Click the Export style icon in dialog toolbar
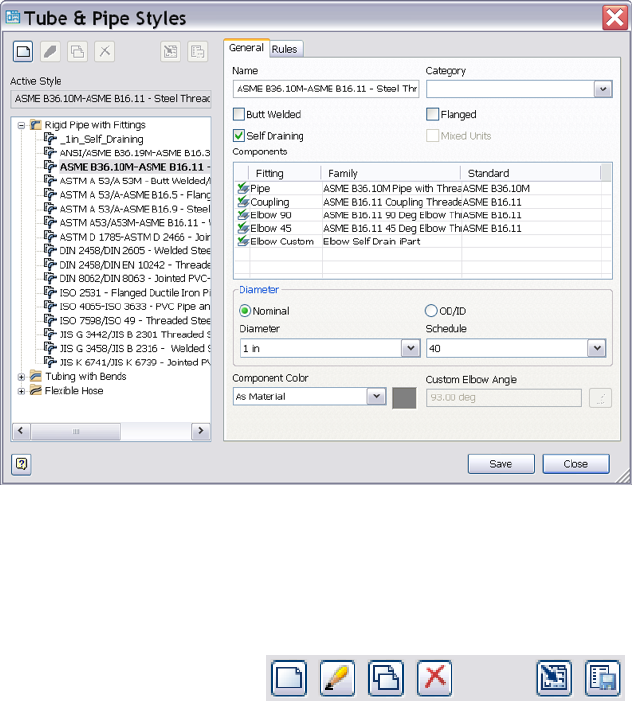Screen dimensions: 632x701 (x=198, y=51)
